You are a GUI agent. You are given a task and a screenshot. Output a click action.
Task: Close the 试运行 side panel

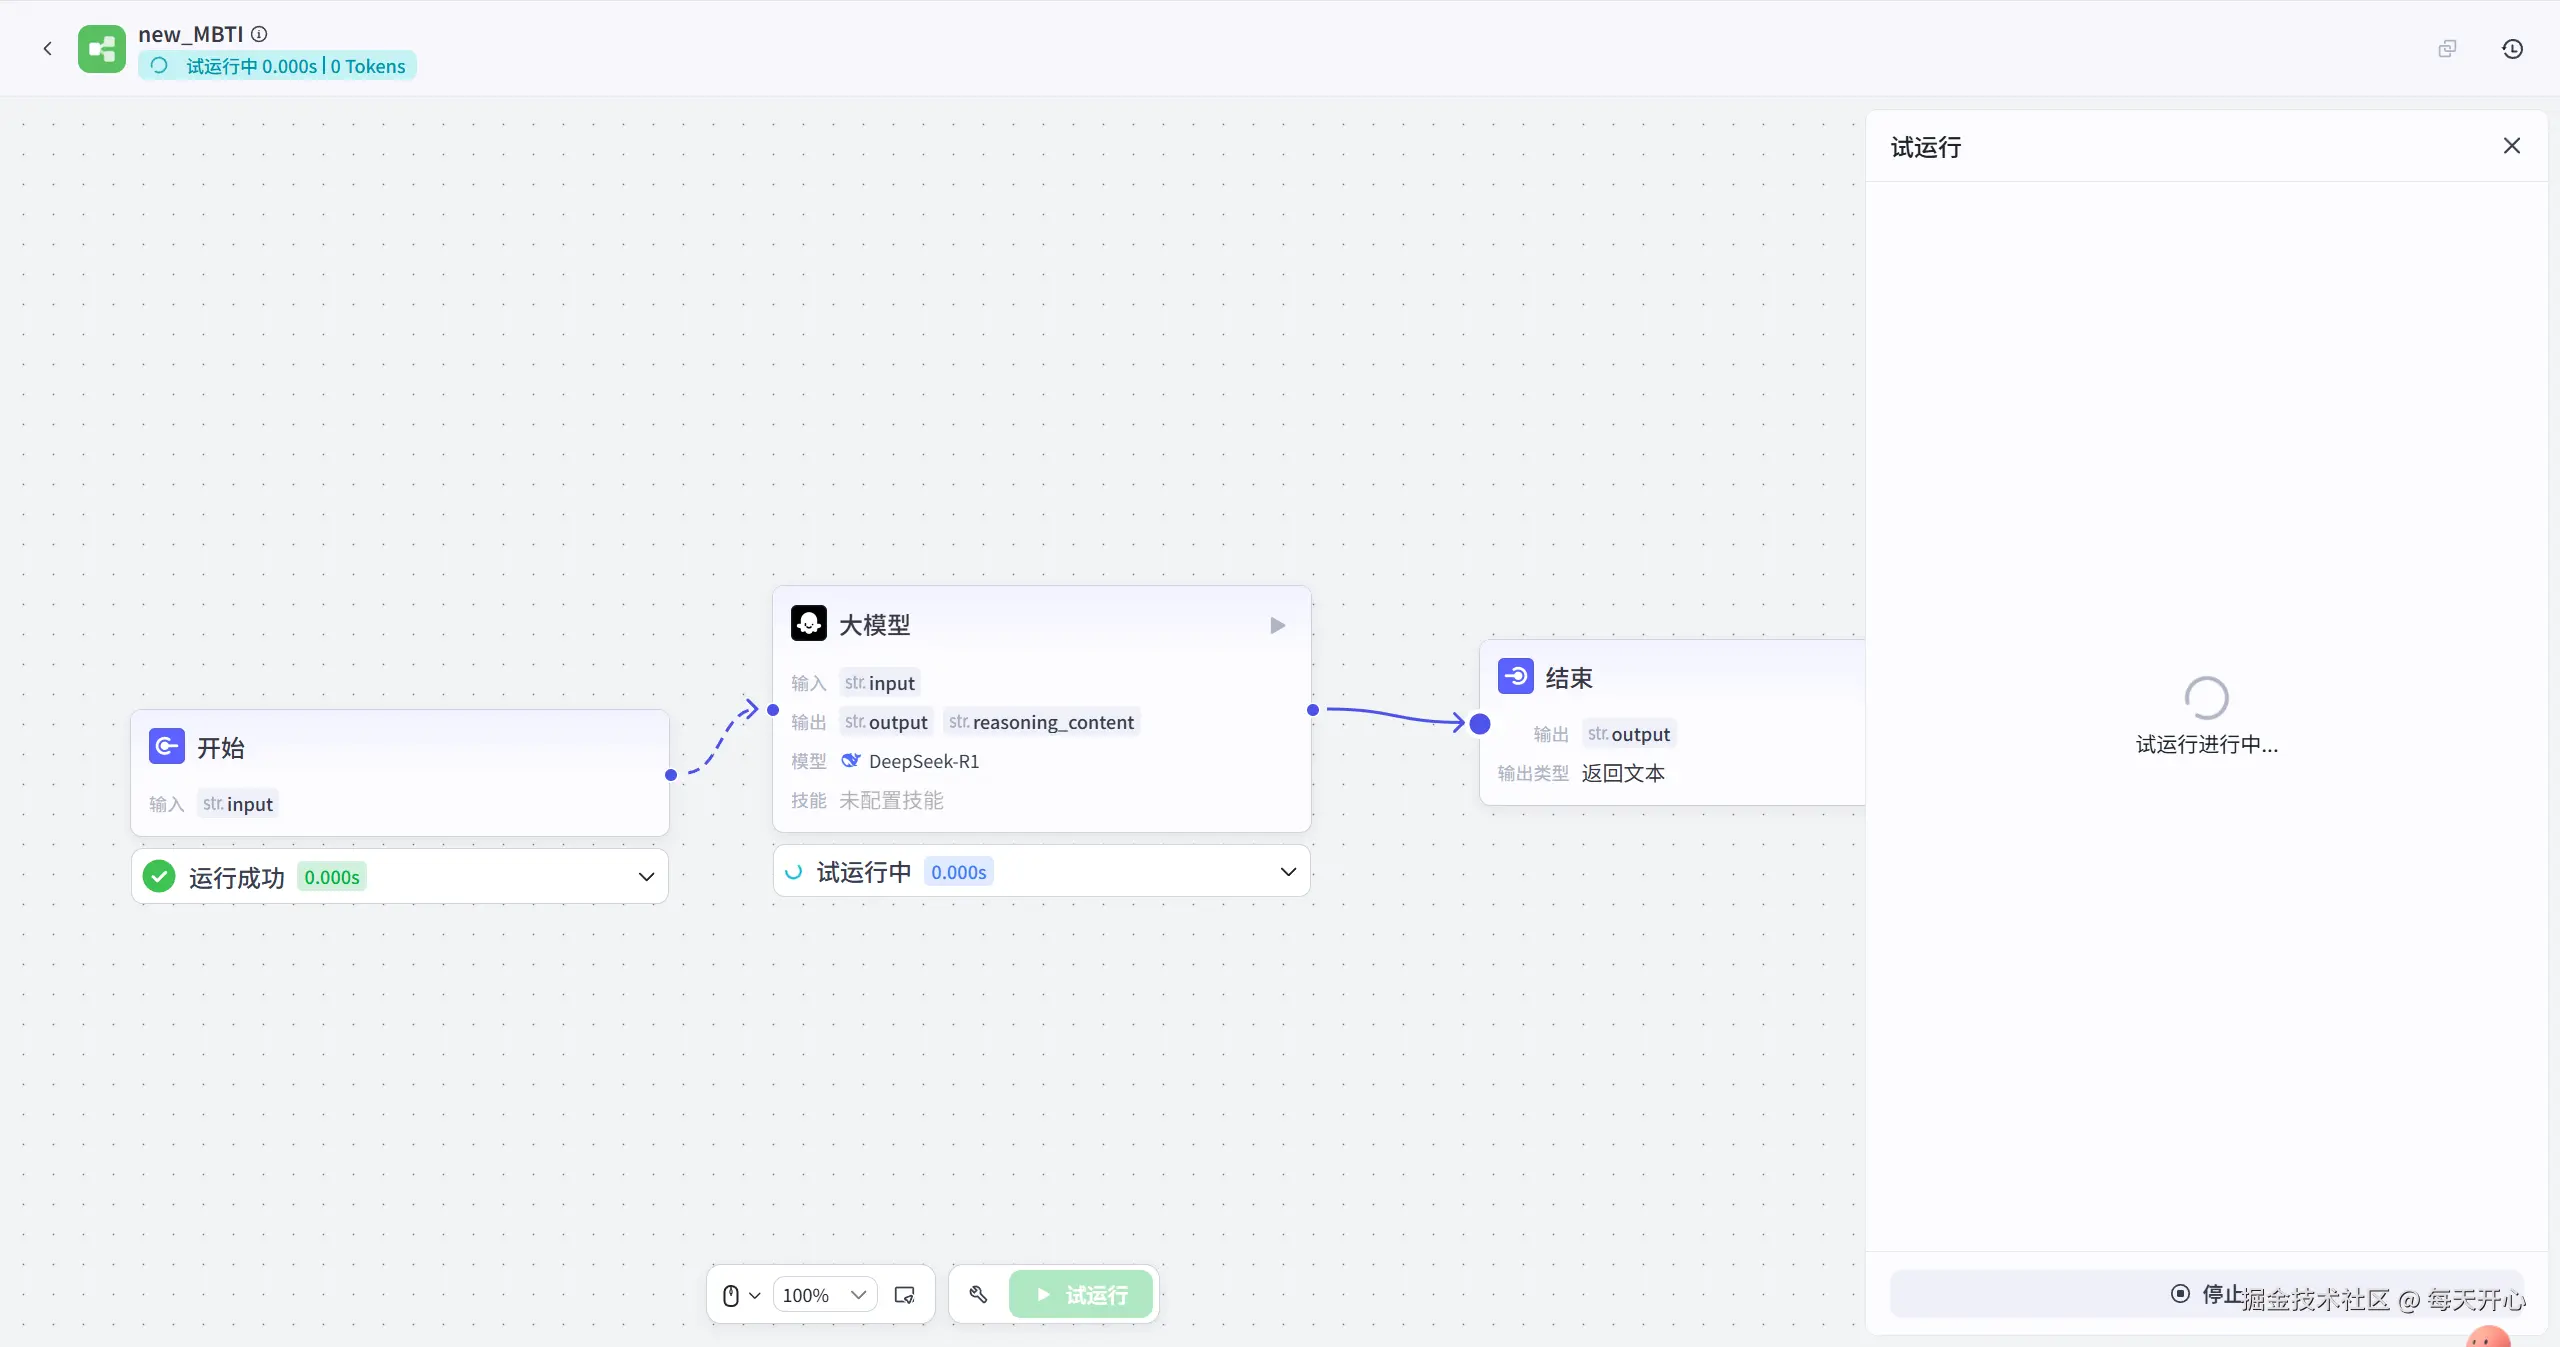click(x=2511, y=146)
